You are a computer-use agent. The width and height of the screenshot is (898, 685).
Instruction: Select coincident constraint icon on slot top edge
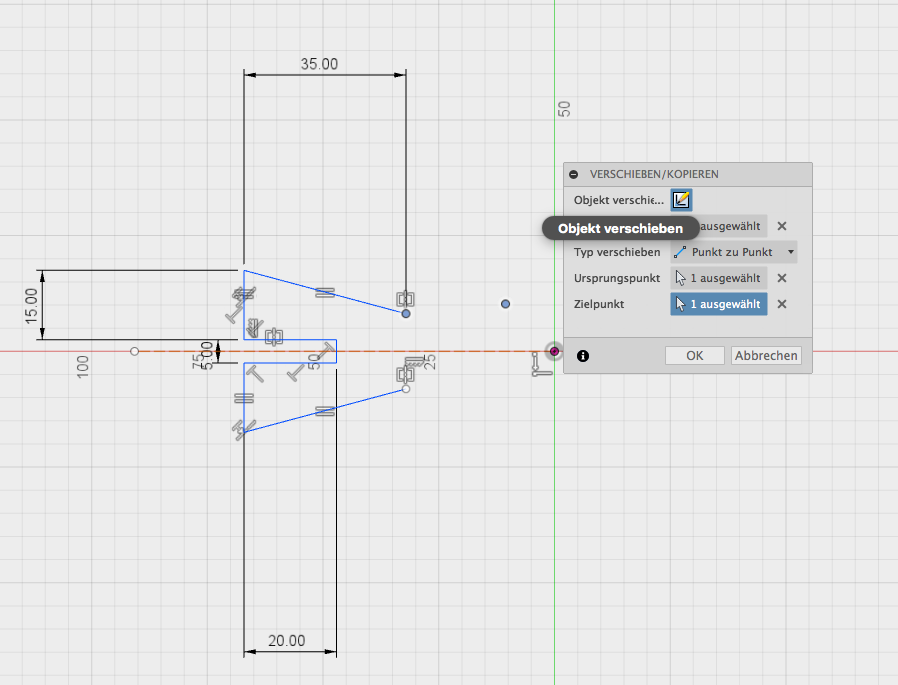point(274,336)
